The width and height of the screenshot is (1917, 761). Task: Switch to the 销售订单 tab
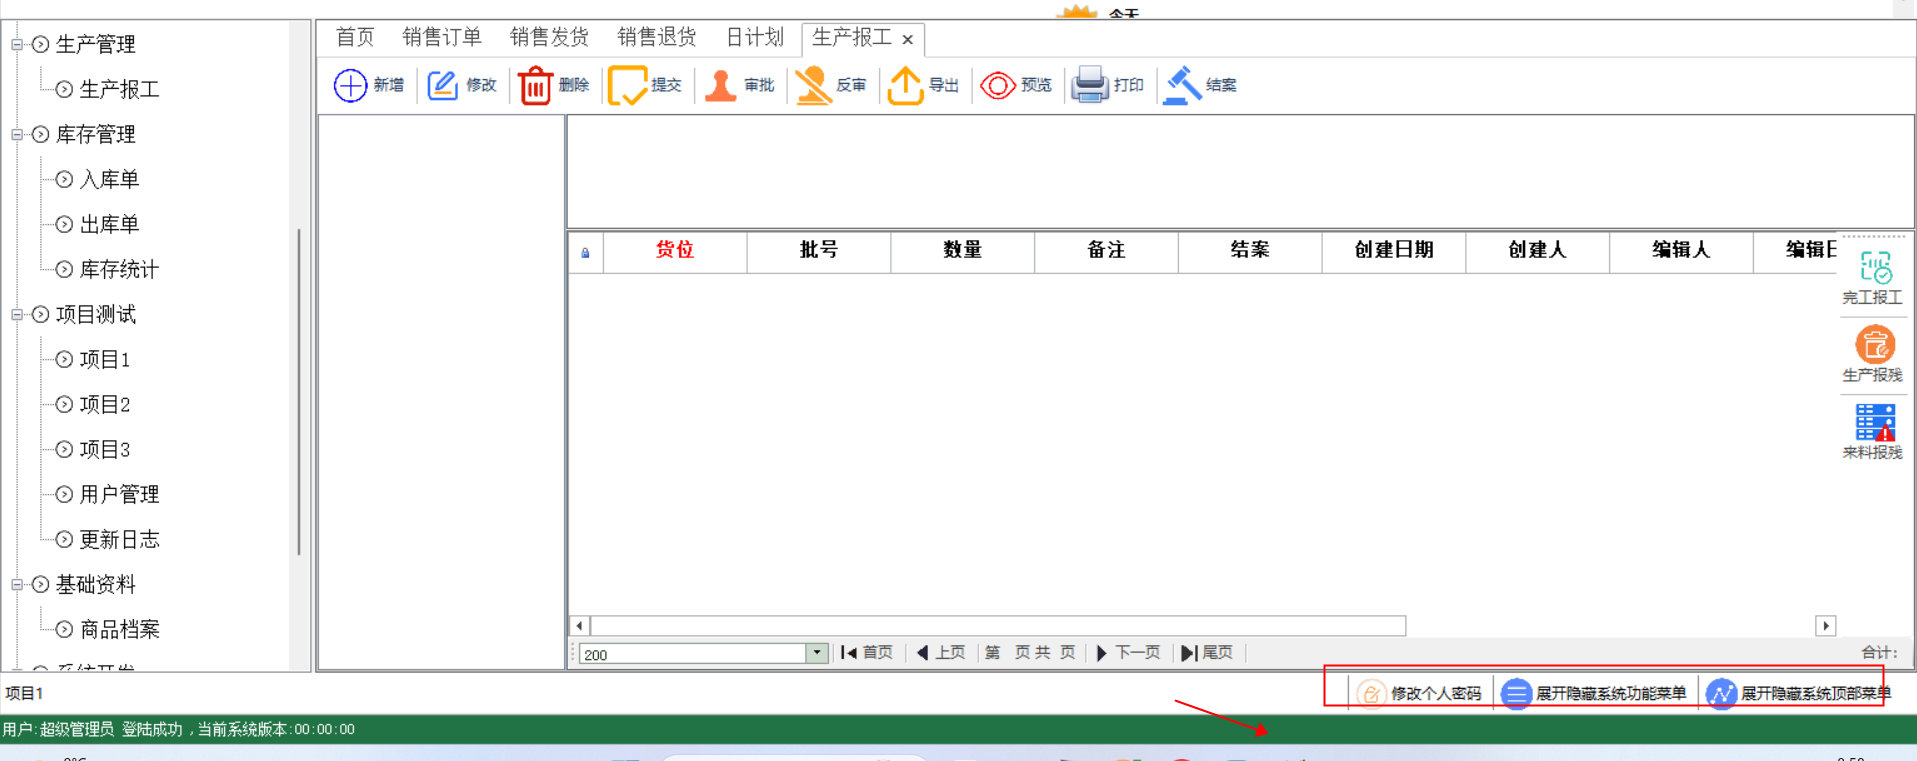click(x=442, y=38)
